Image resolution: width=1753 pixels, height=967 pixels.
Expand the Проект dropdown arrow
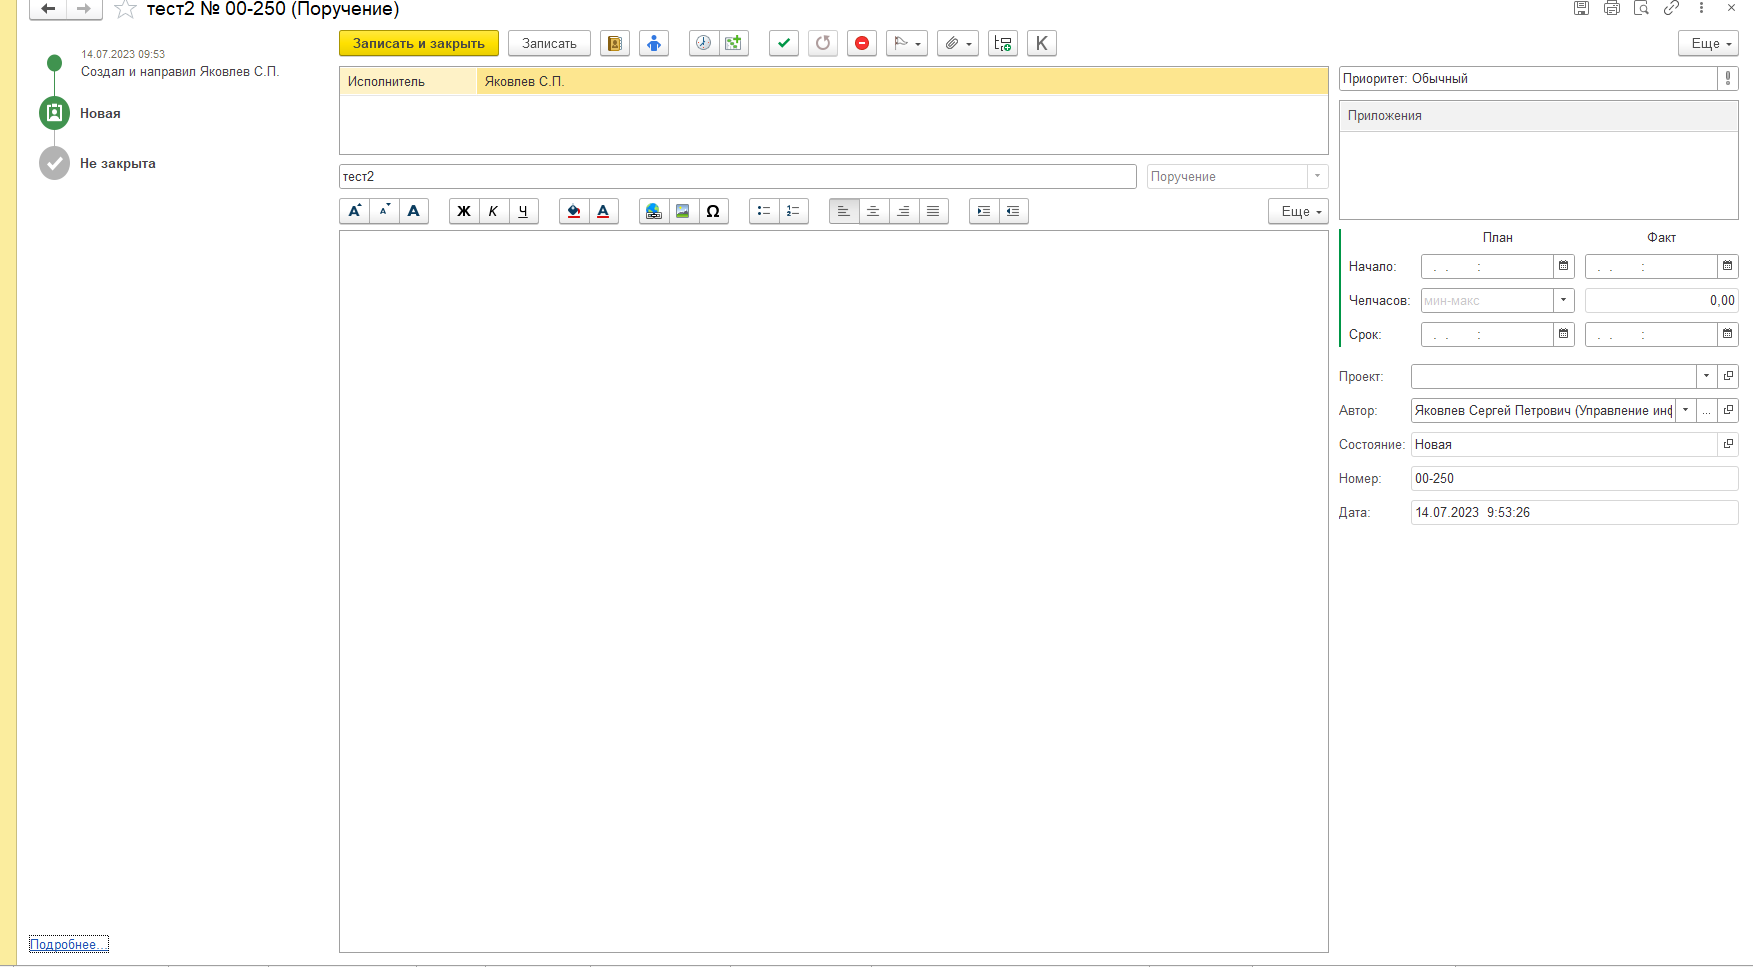click(x=1706, y=376)
